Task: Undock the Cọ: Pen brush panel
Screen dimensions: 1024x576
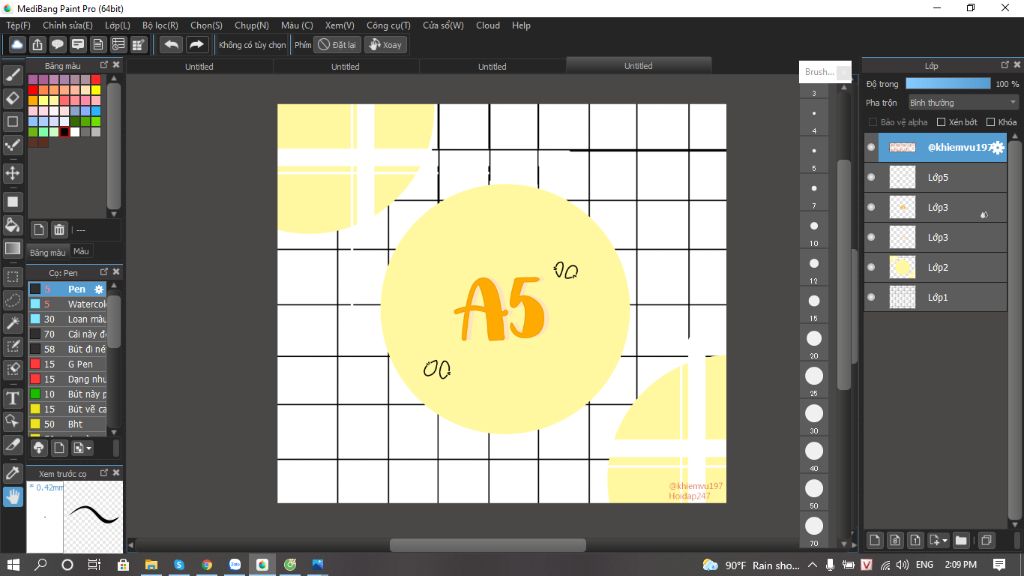Action: point(104,272)
